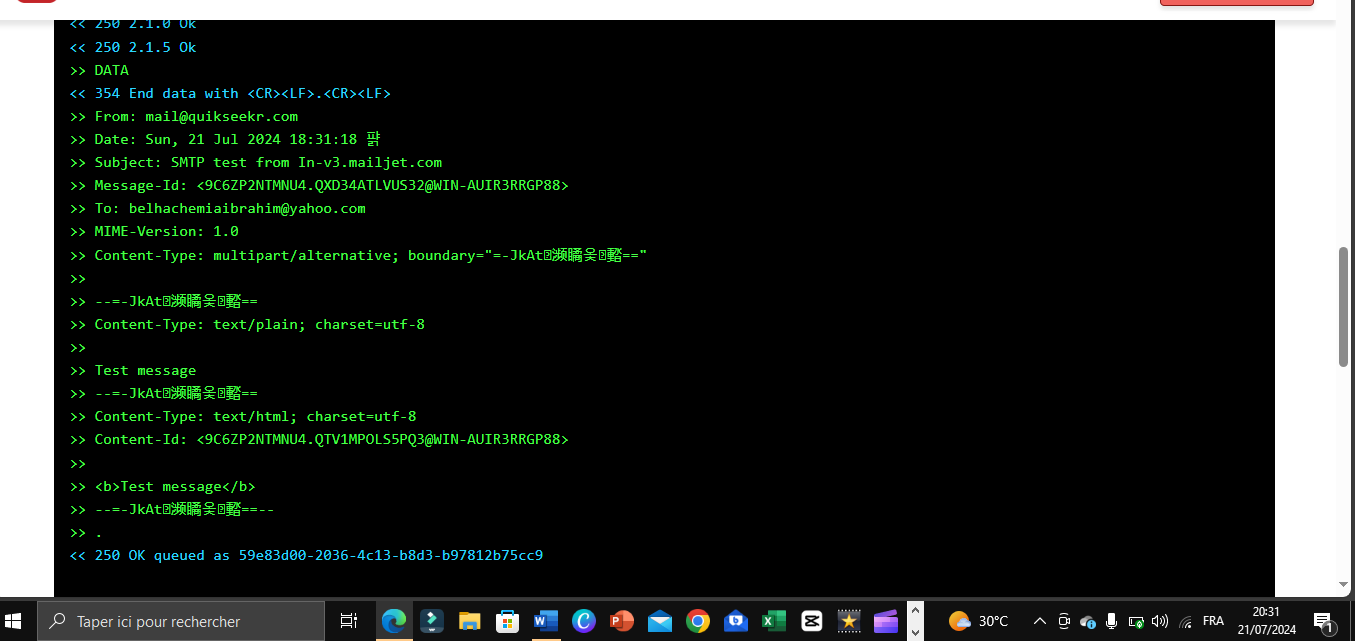Image resolution: width=1355 pixels, height=641 pixels.
Task: Click the Meet Now camera tray icon
Action: pos(1064,621)
